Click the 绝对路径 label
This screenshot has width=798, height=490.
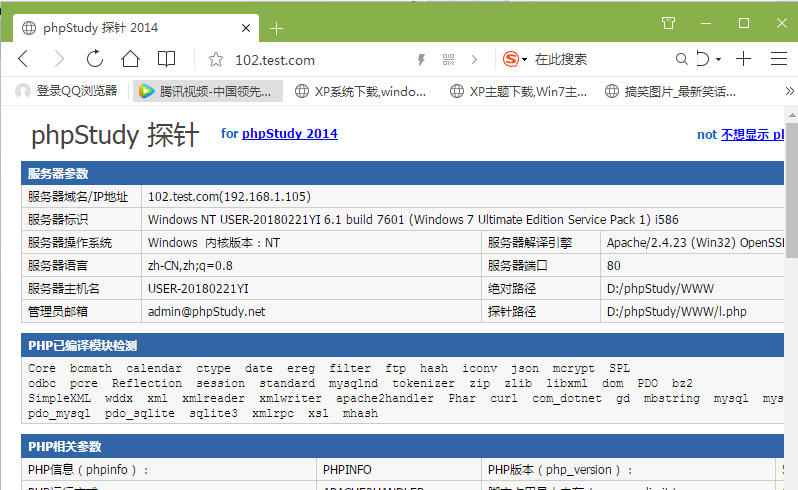(511, 289)
